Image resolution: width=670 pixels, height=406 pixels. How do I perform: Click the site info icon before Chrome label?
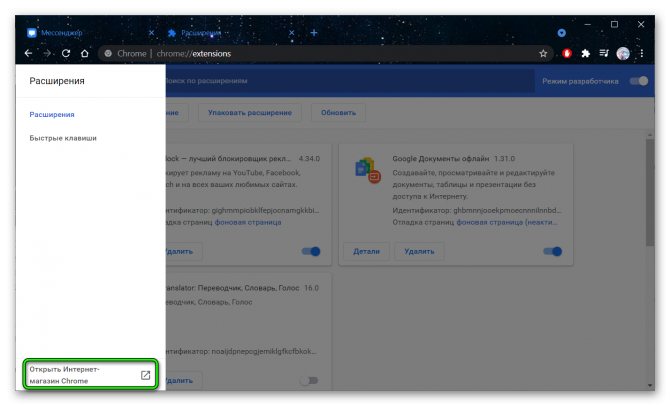[x=108, y=53]
